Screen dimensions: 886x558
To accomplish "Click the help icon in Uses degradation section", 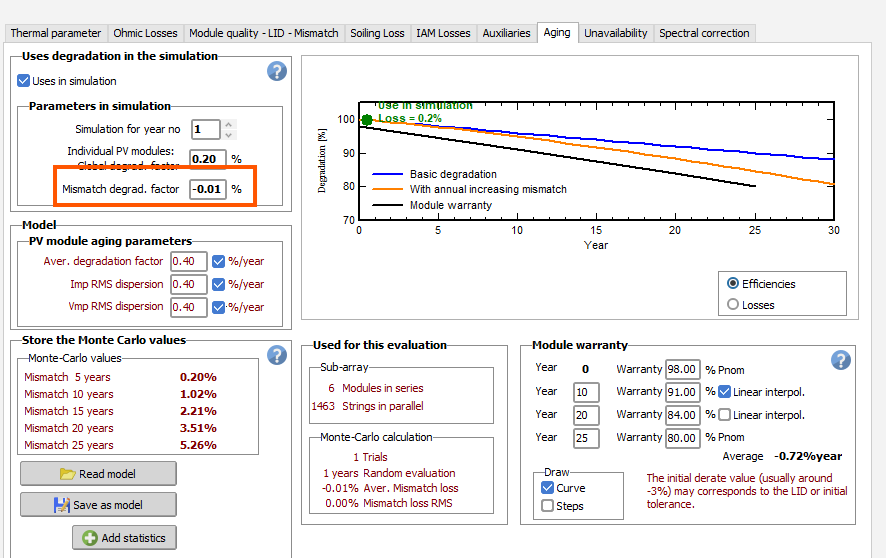I will (277, 71).
